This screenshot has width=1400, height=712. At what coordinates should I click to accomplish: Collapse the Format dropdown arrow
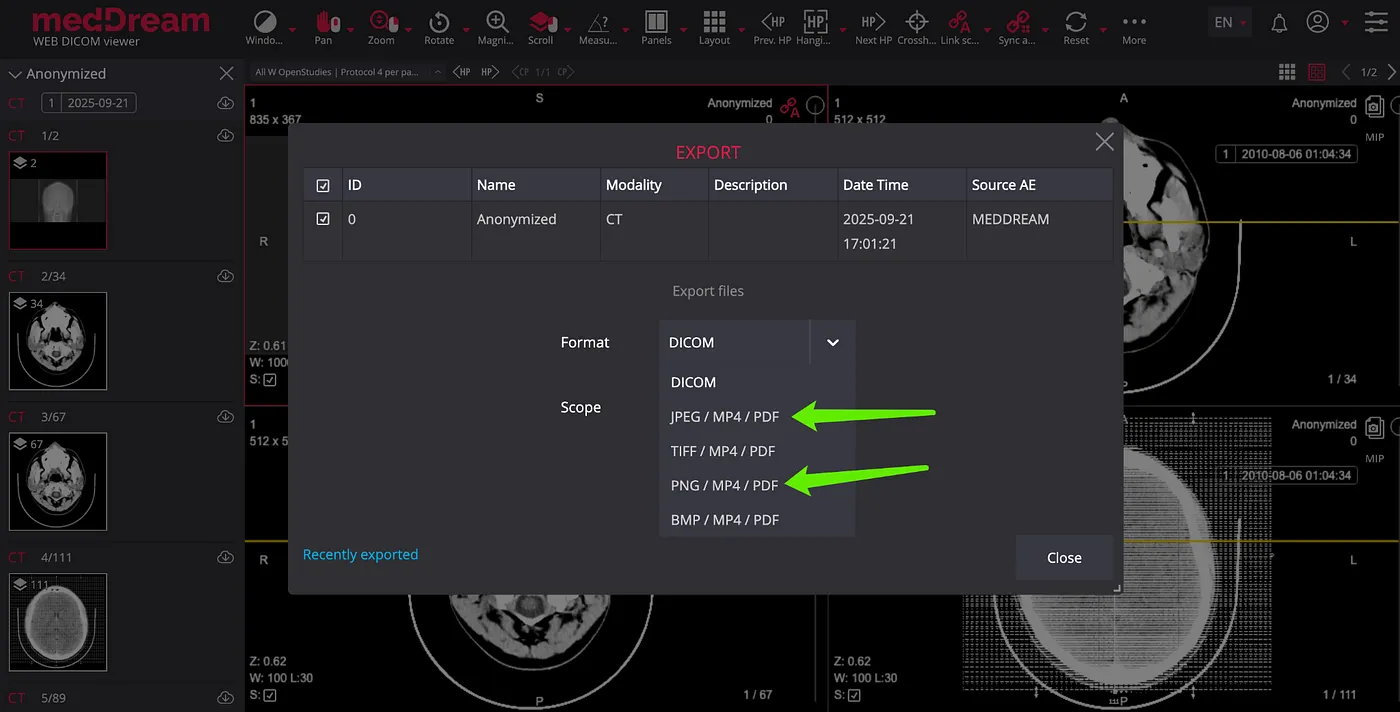coord(832,342)
